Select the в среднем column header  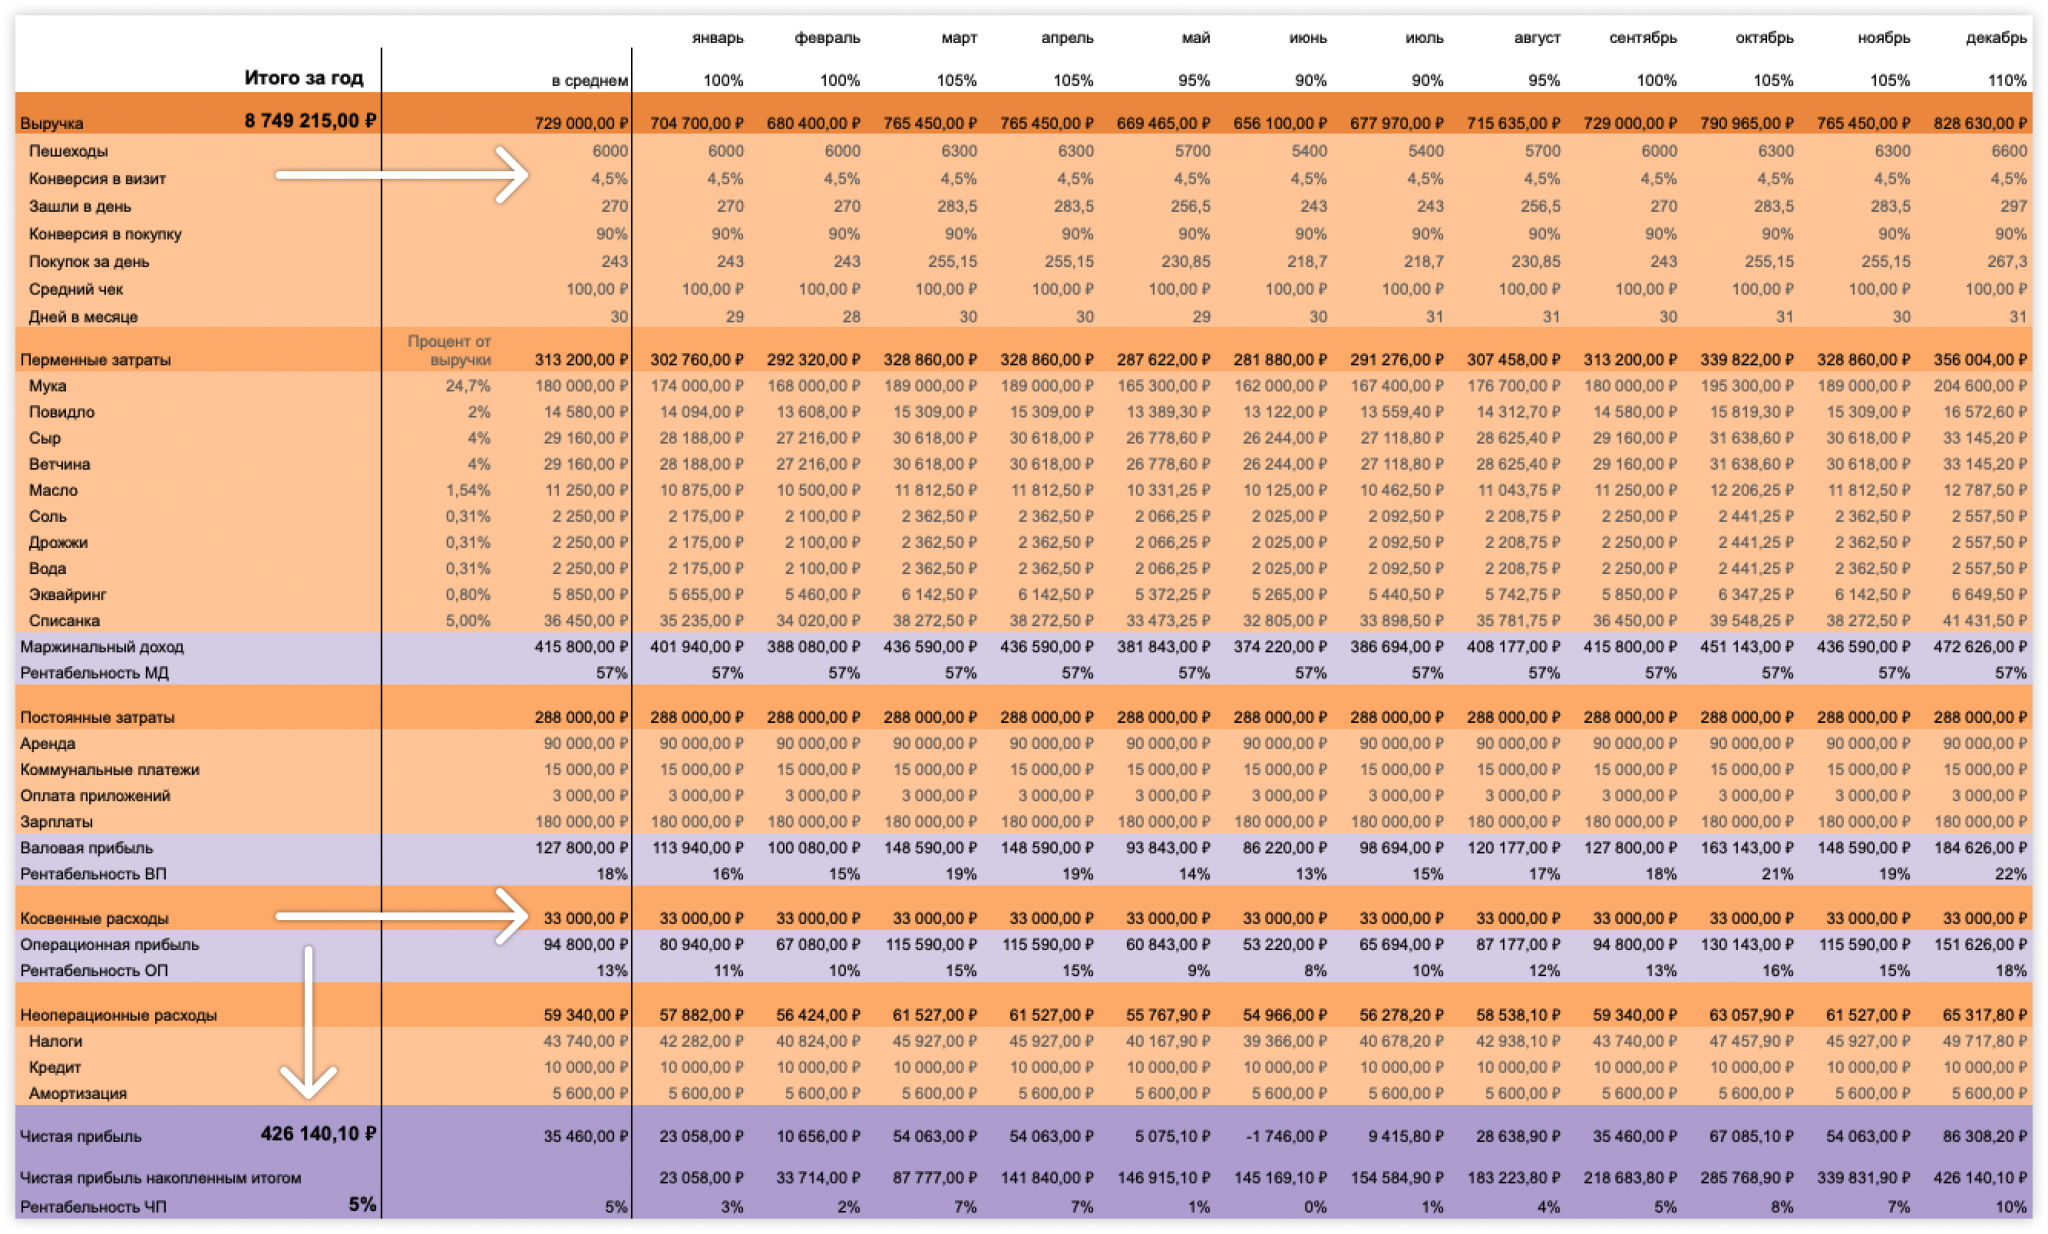click(x=589, y=80)
